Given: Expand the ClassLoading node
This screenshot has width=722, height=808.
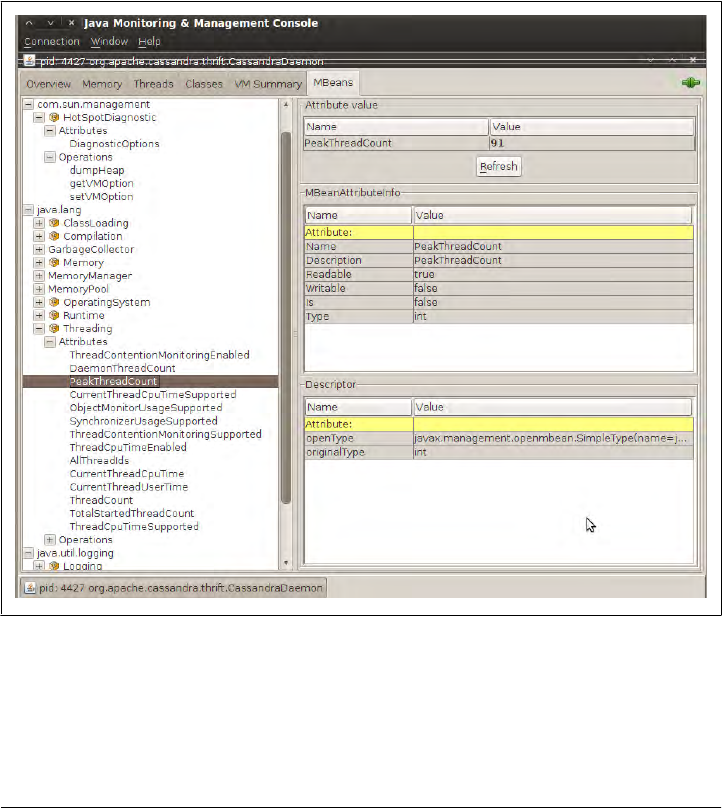Looking at the screenshot, I should (x=39, y=223).
